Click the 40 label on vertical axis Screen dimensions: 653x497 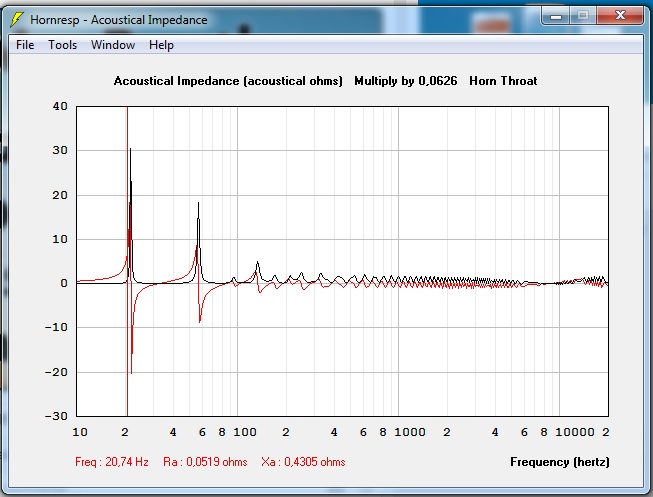[x=60, y=106]
